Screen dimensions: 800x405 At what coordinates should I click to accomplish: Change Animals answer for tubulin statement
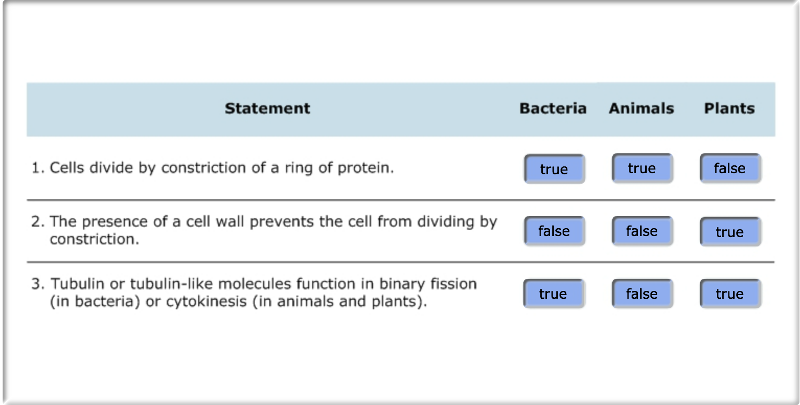[642, 294]
